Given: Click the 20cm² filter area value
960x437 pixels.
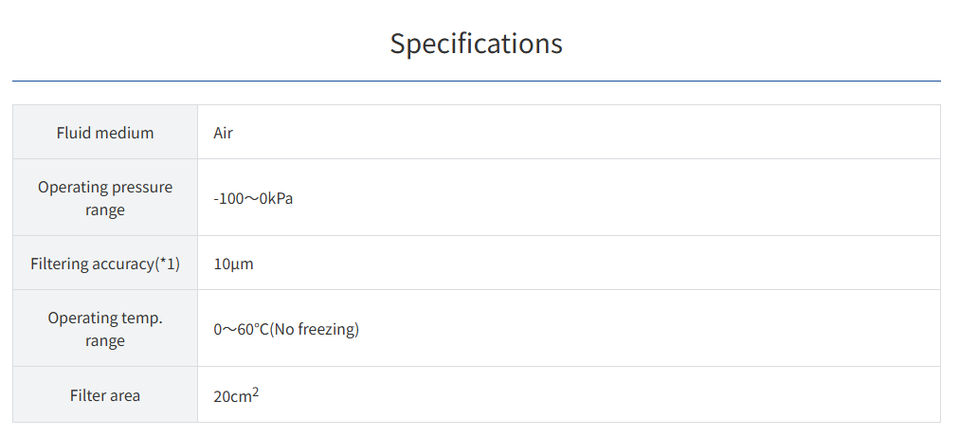Looking at the screenshot, I should (236, 395).
